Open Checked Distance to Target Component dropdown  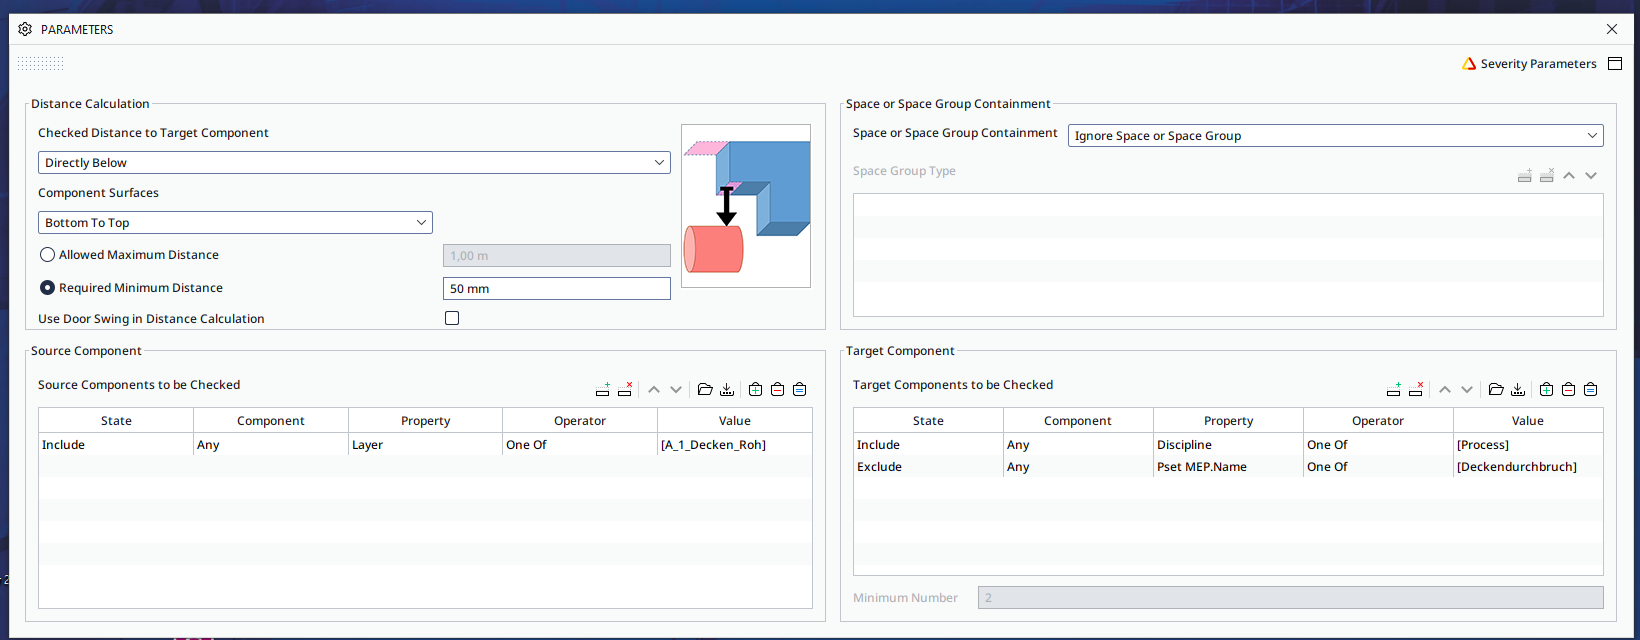pos(354,162)
